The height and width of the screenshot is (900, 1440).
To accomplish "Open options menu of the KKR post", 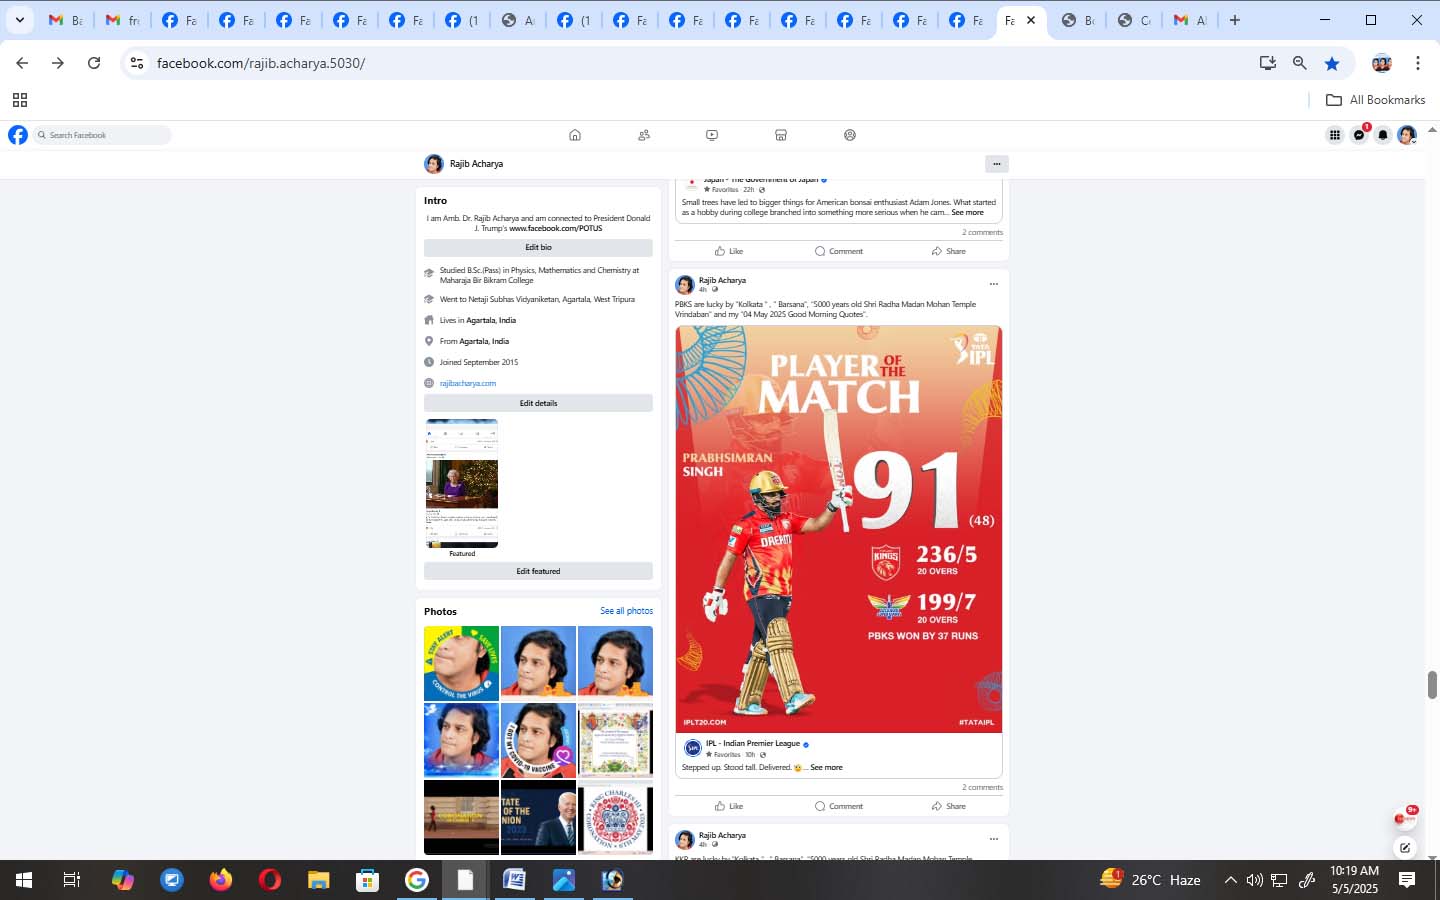I will tap(993, 839).
